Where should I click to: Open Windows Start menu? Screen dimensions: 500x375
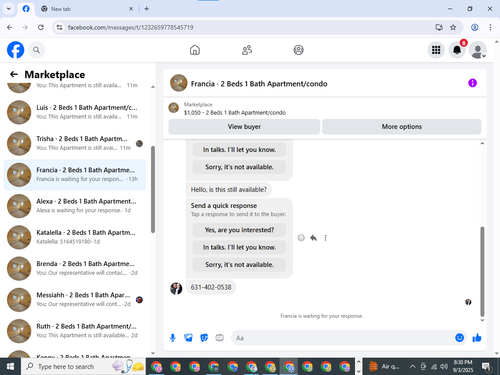pyautogui.click(x=10, y=367)
